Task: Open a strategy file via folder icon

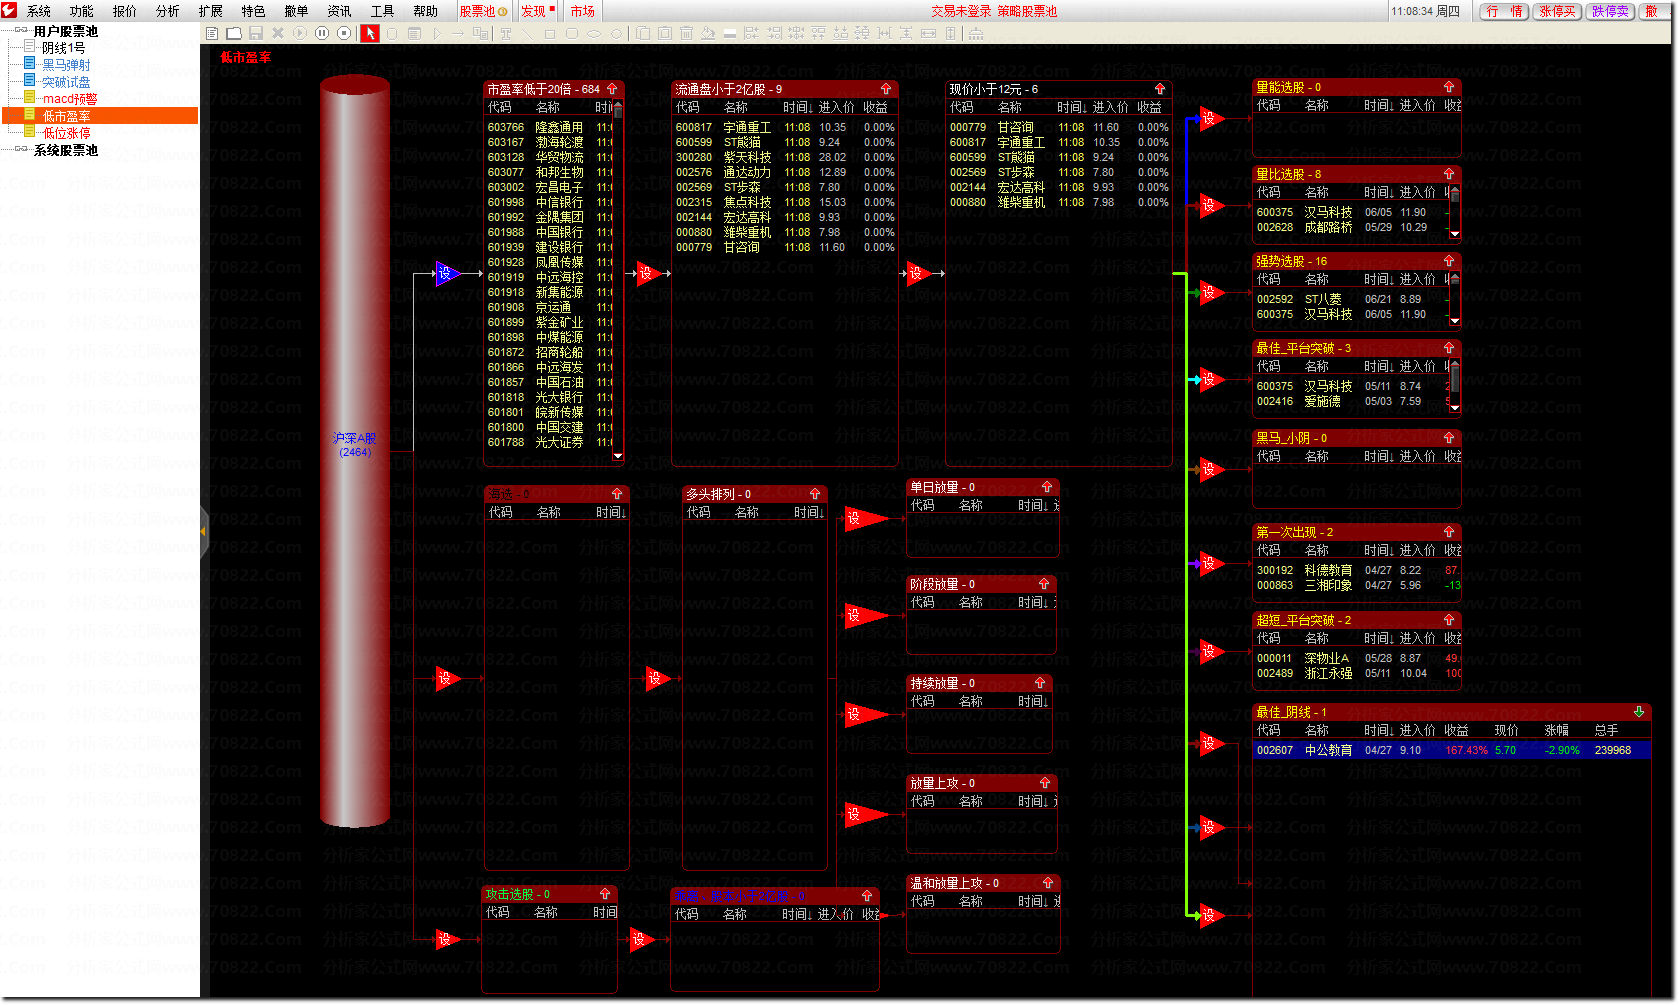Action: [234, 33]
